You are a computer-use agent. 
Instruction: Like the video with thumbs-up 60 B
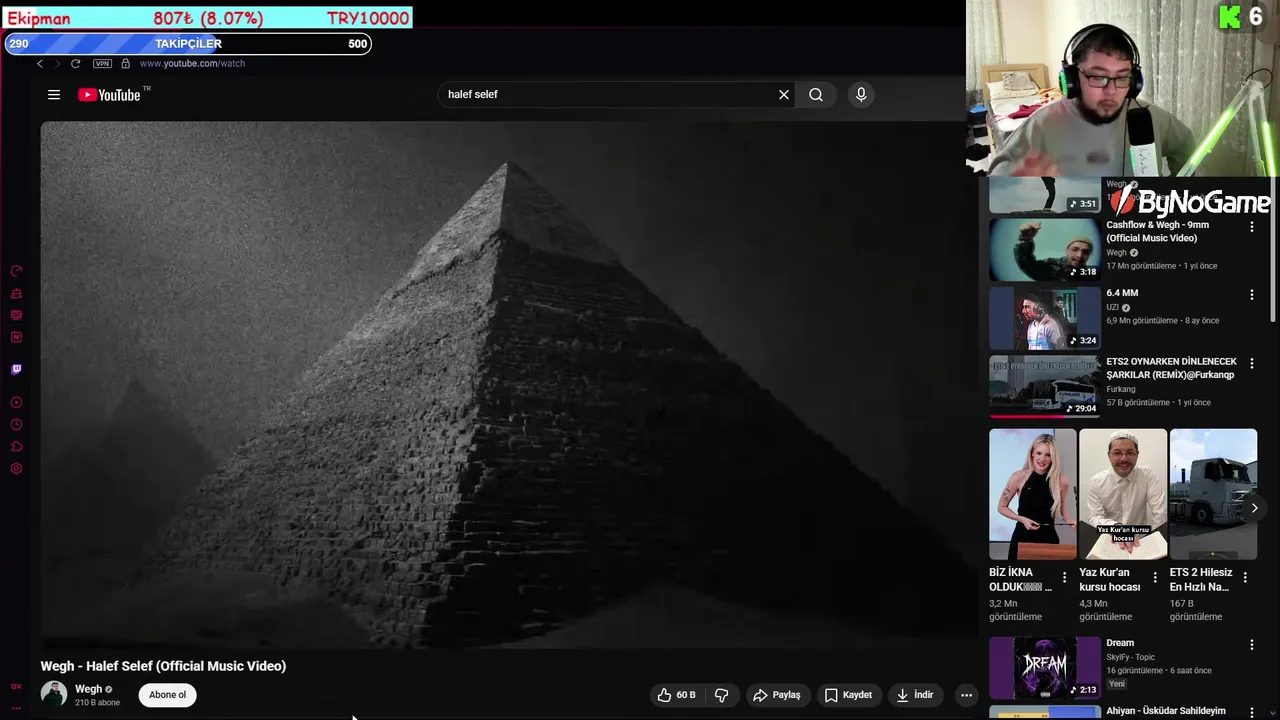676,695
